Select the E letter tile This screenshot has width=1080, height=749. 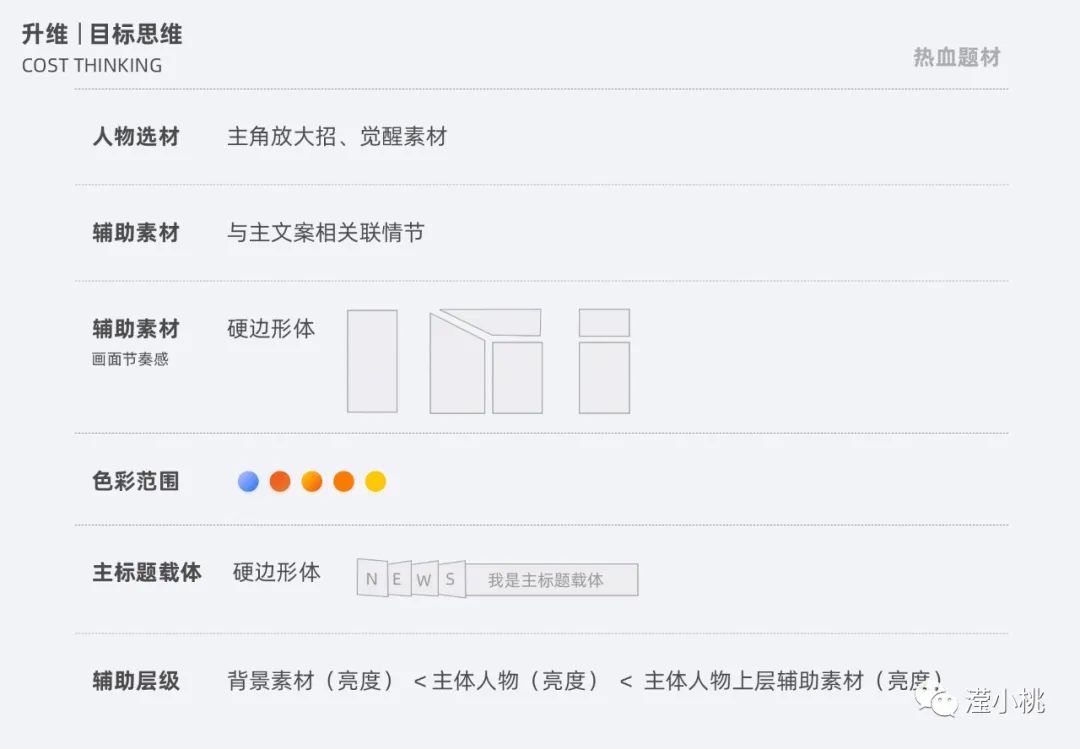point(399,578)
